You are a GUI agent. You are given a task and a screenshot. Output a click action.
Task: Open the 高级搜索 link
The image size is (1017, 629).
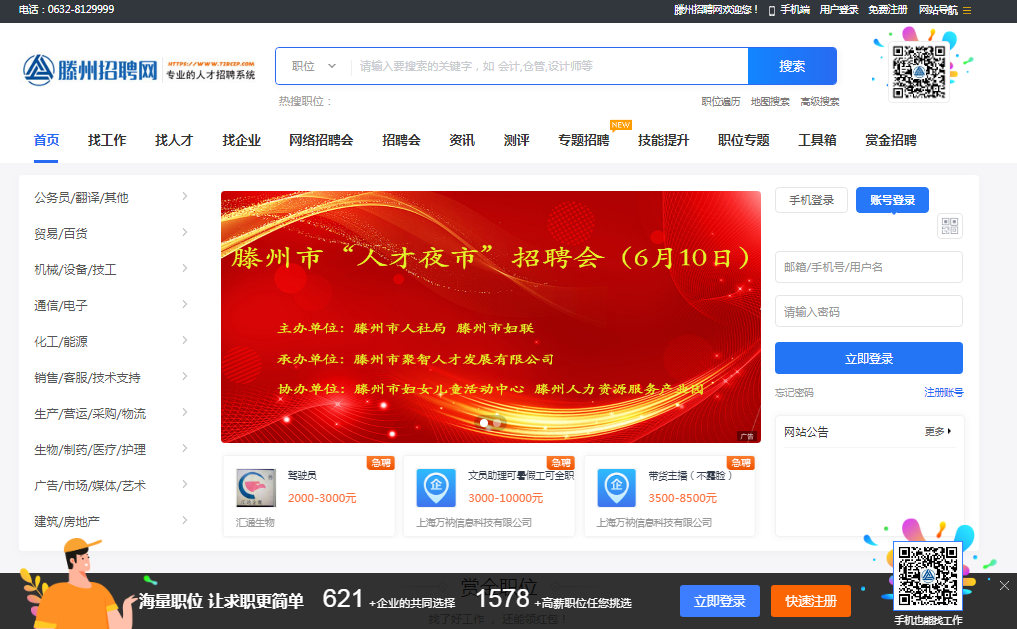click(820, 101)
